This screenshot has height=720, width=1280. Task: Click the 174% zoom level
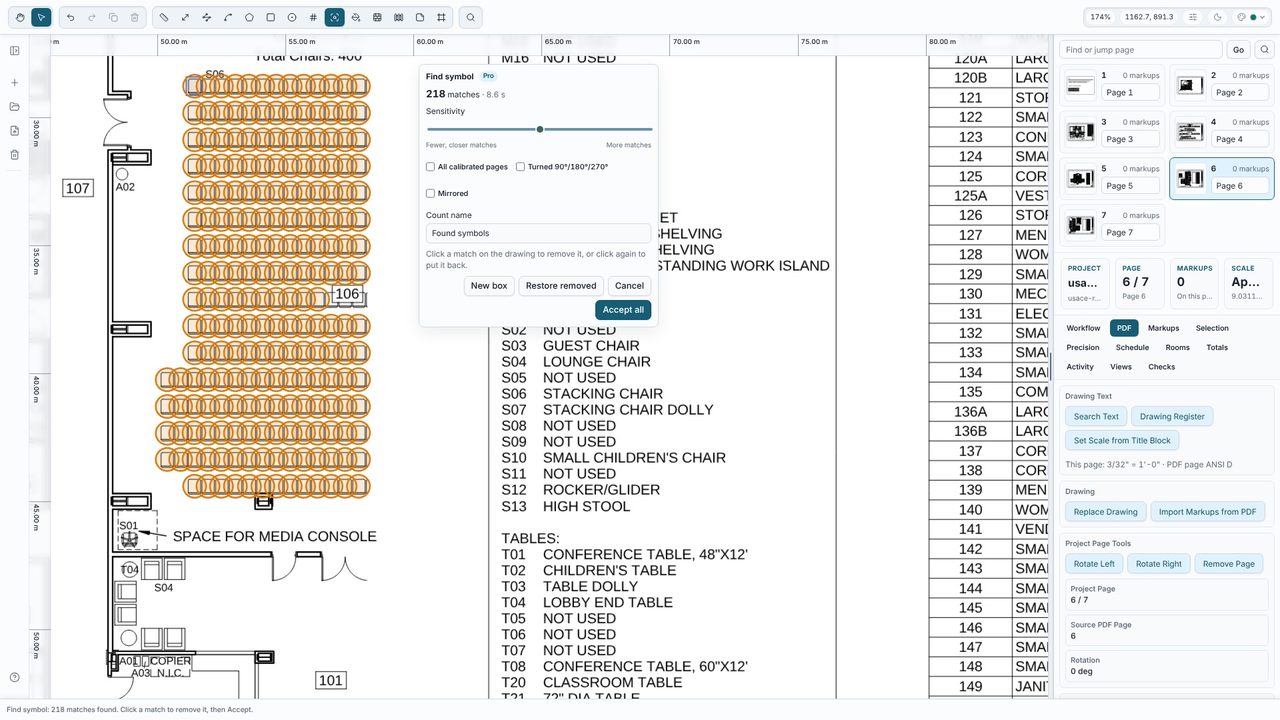click(x=1100, y=17)
